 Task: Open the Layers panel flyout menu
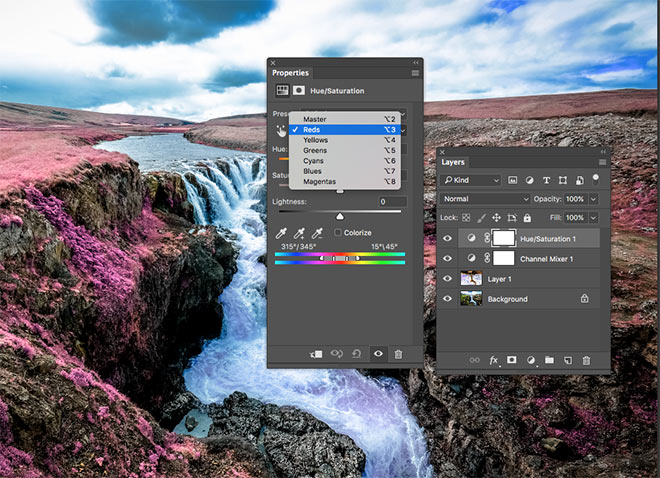coord(602,162)
